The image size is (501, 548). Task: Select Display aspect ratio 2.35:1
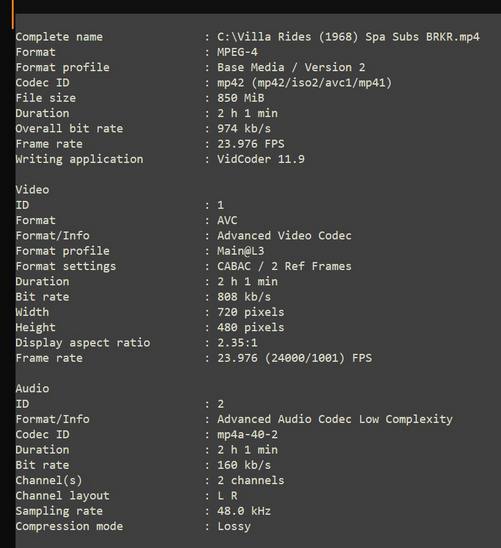click(237, 343)
